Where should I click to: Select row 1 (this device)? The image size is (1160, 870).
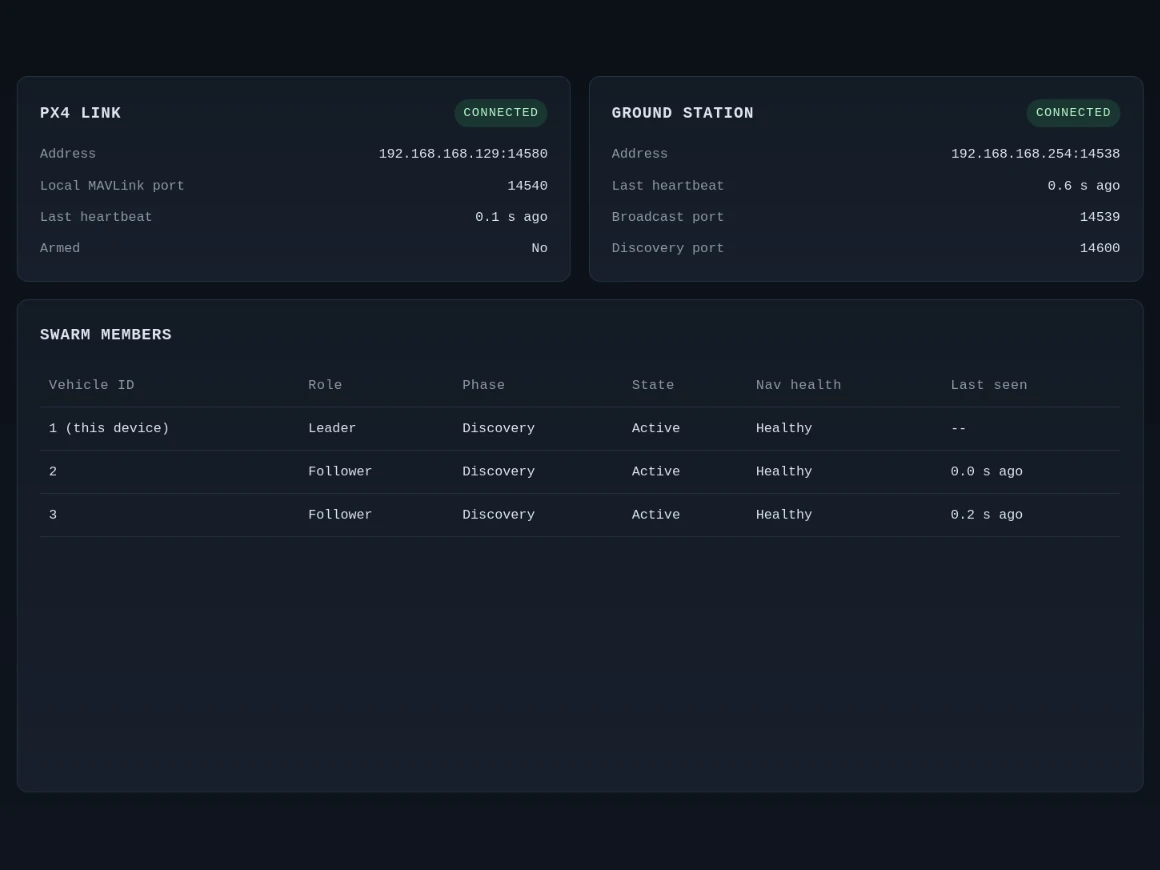tap(580, 428)
